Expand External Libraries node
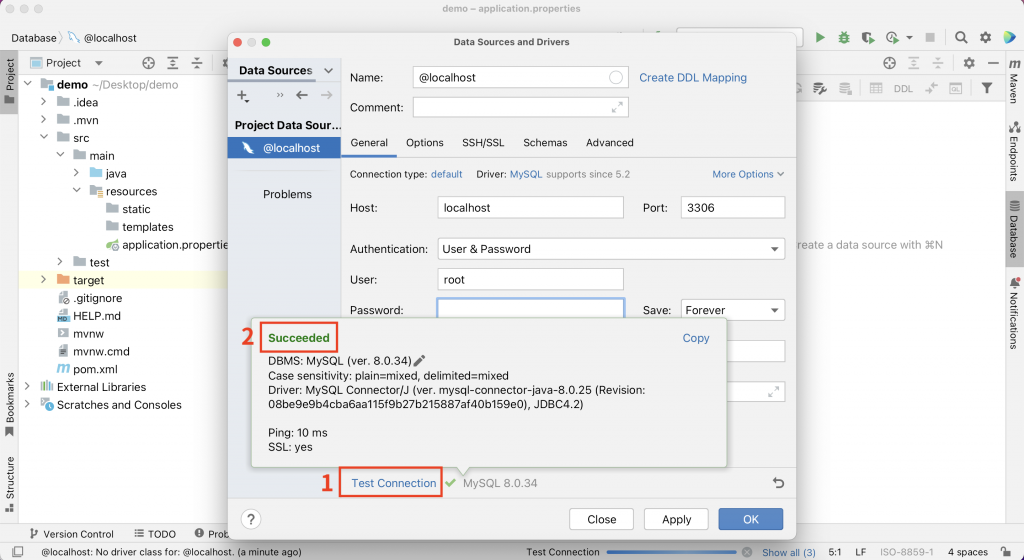The height and width of the screenshot is (560, 1024). point(27,386)
